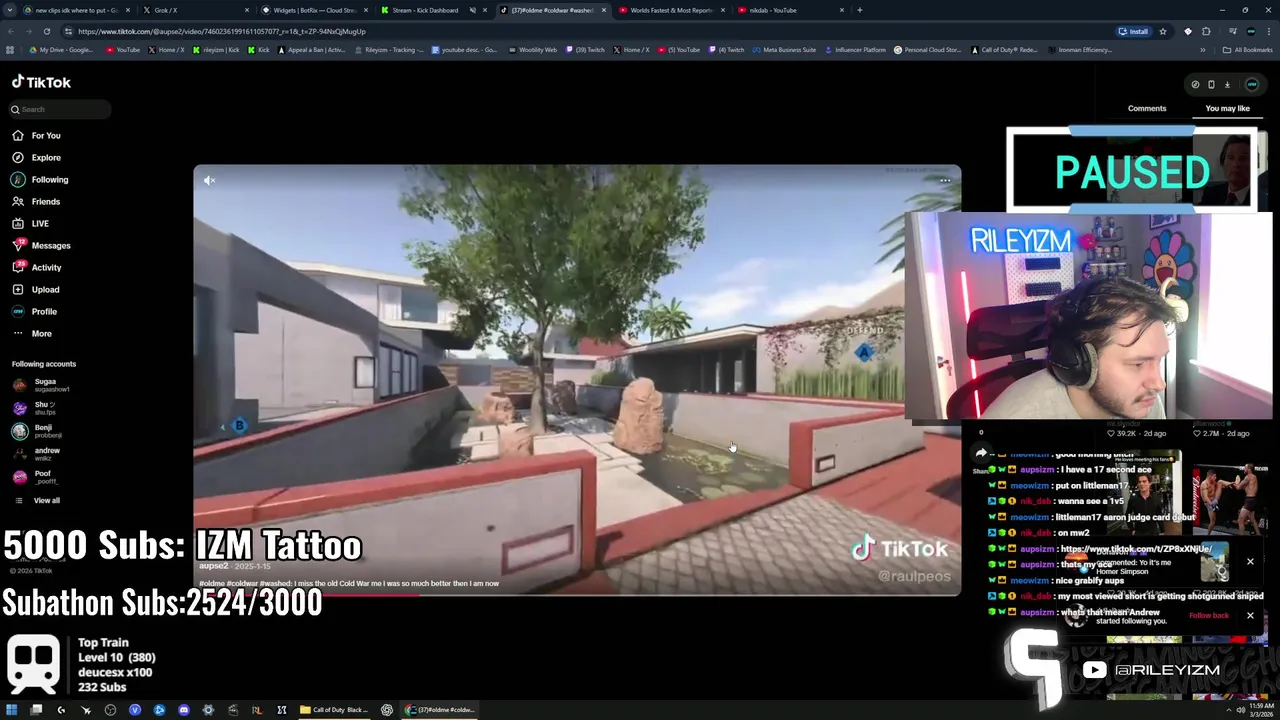Viewport: 1280px width, 720px height.
Task: Click the Following people icon
Action: pyautogui.click(x=18, y=179)
